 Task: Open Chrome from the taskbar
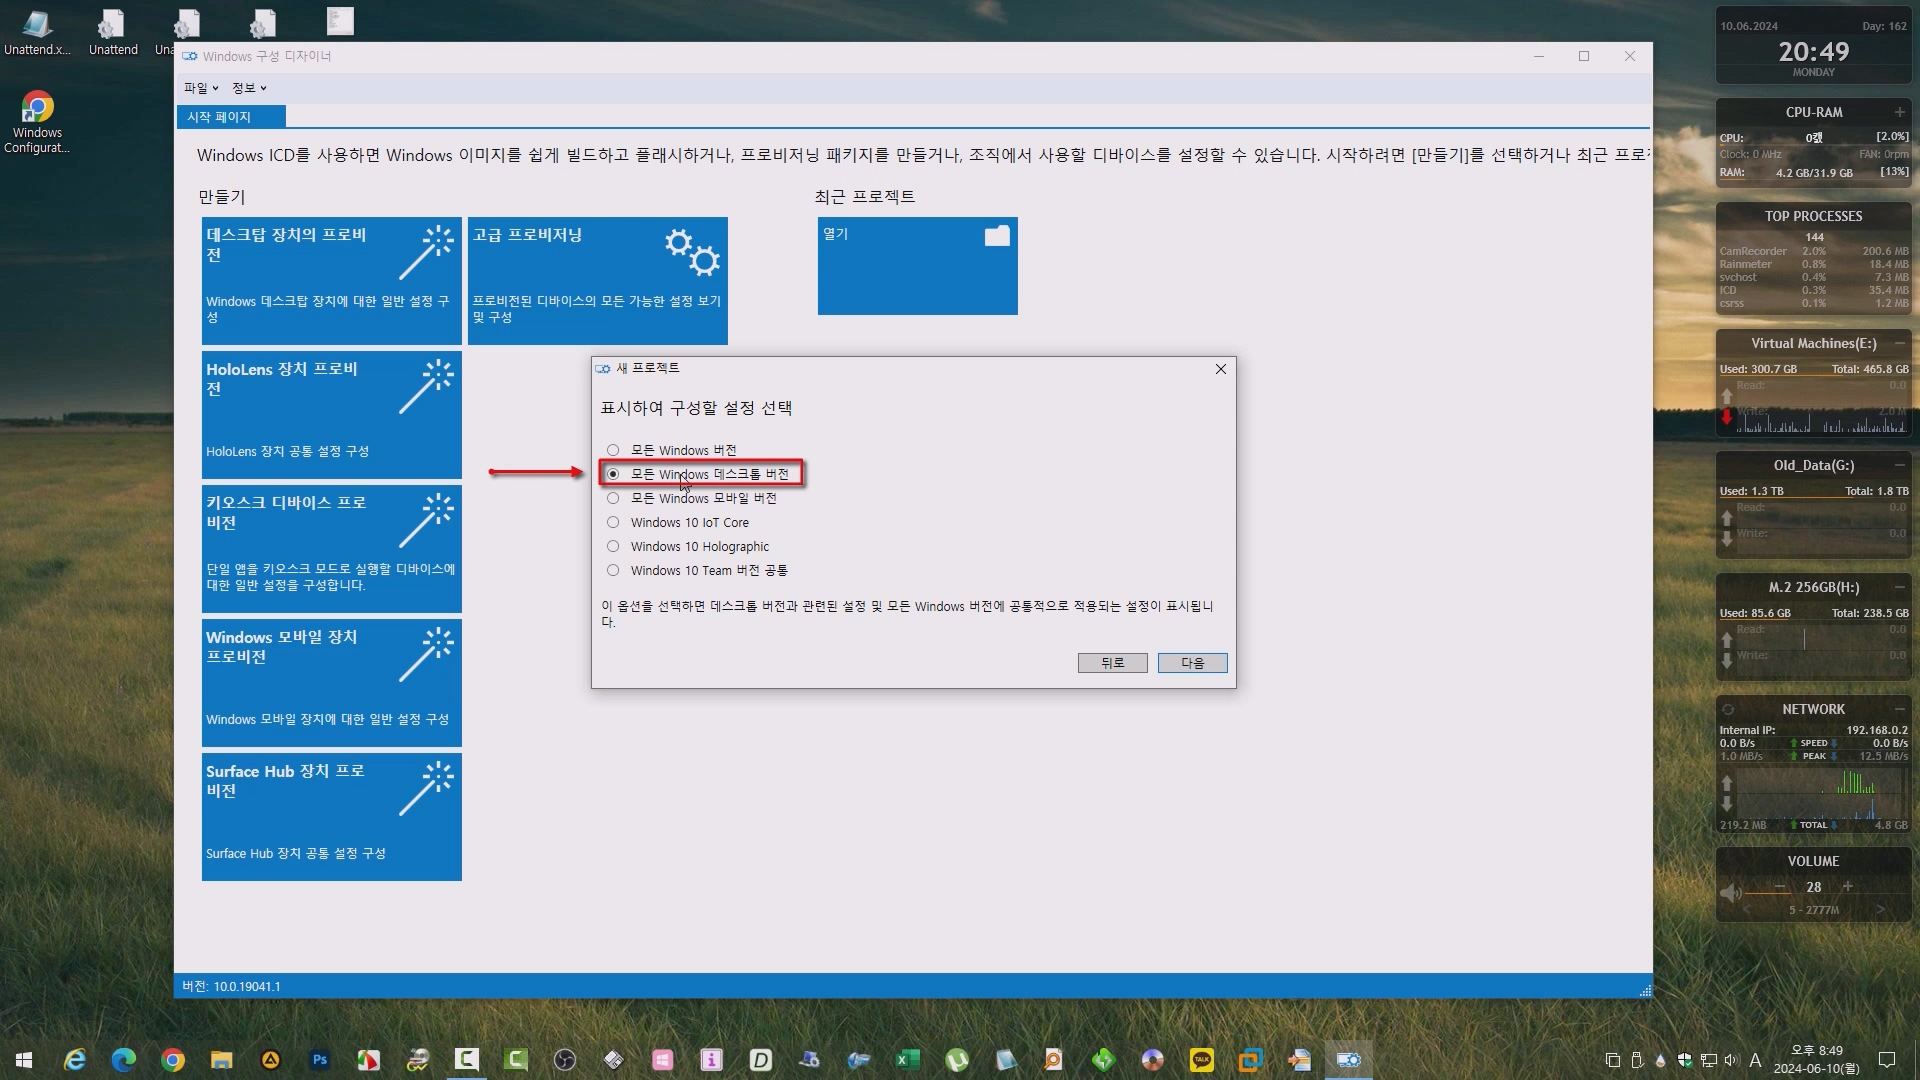tap(173, 1060)
